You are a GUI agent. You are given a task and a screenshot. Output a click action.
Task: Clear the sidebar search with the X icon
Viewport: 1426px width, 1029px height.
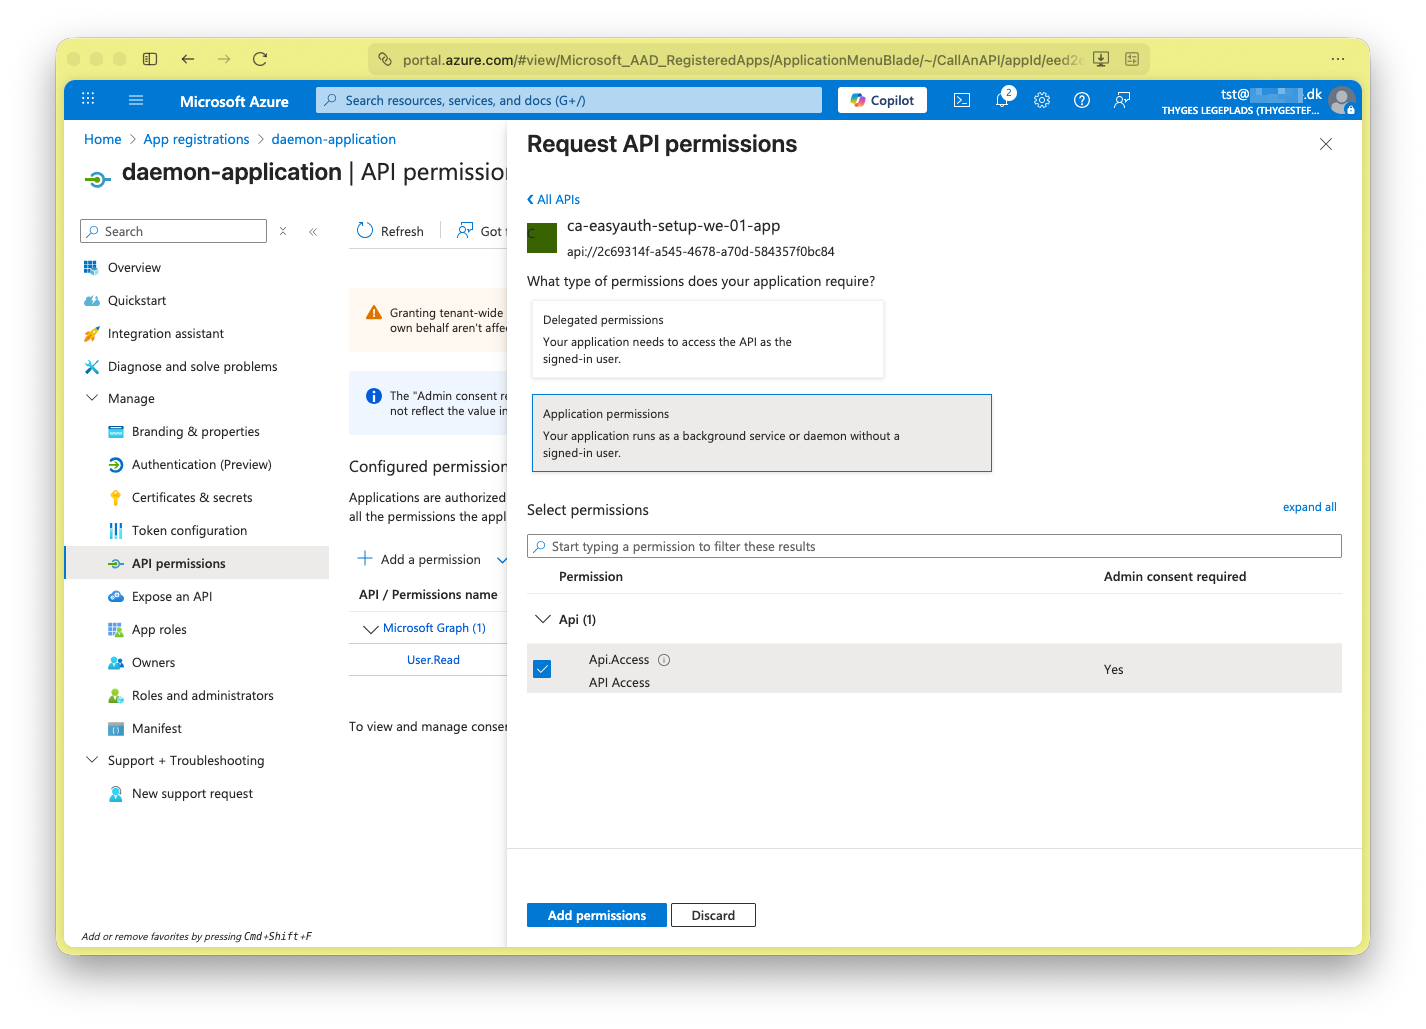click(283, 231)
